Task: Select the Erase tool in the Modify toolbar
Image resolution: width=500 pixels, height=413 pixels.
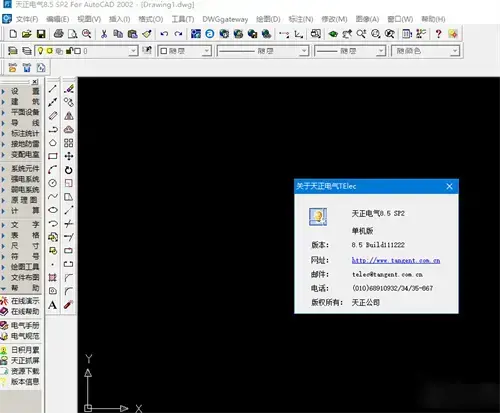Action: tap(69, 89)
